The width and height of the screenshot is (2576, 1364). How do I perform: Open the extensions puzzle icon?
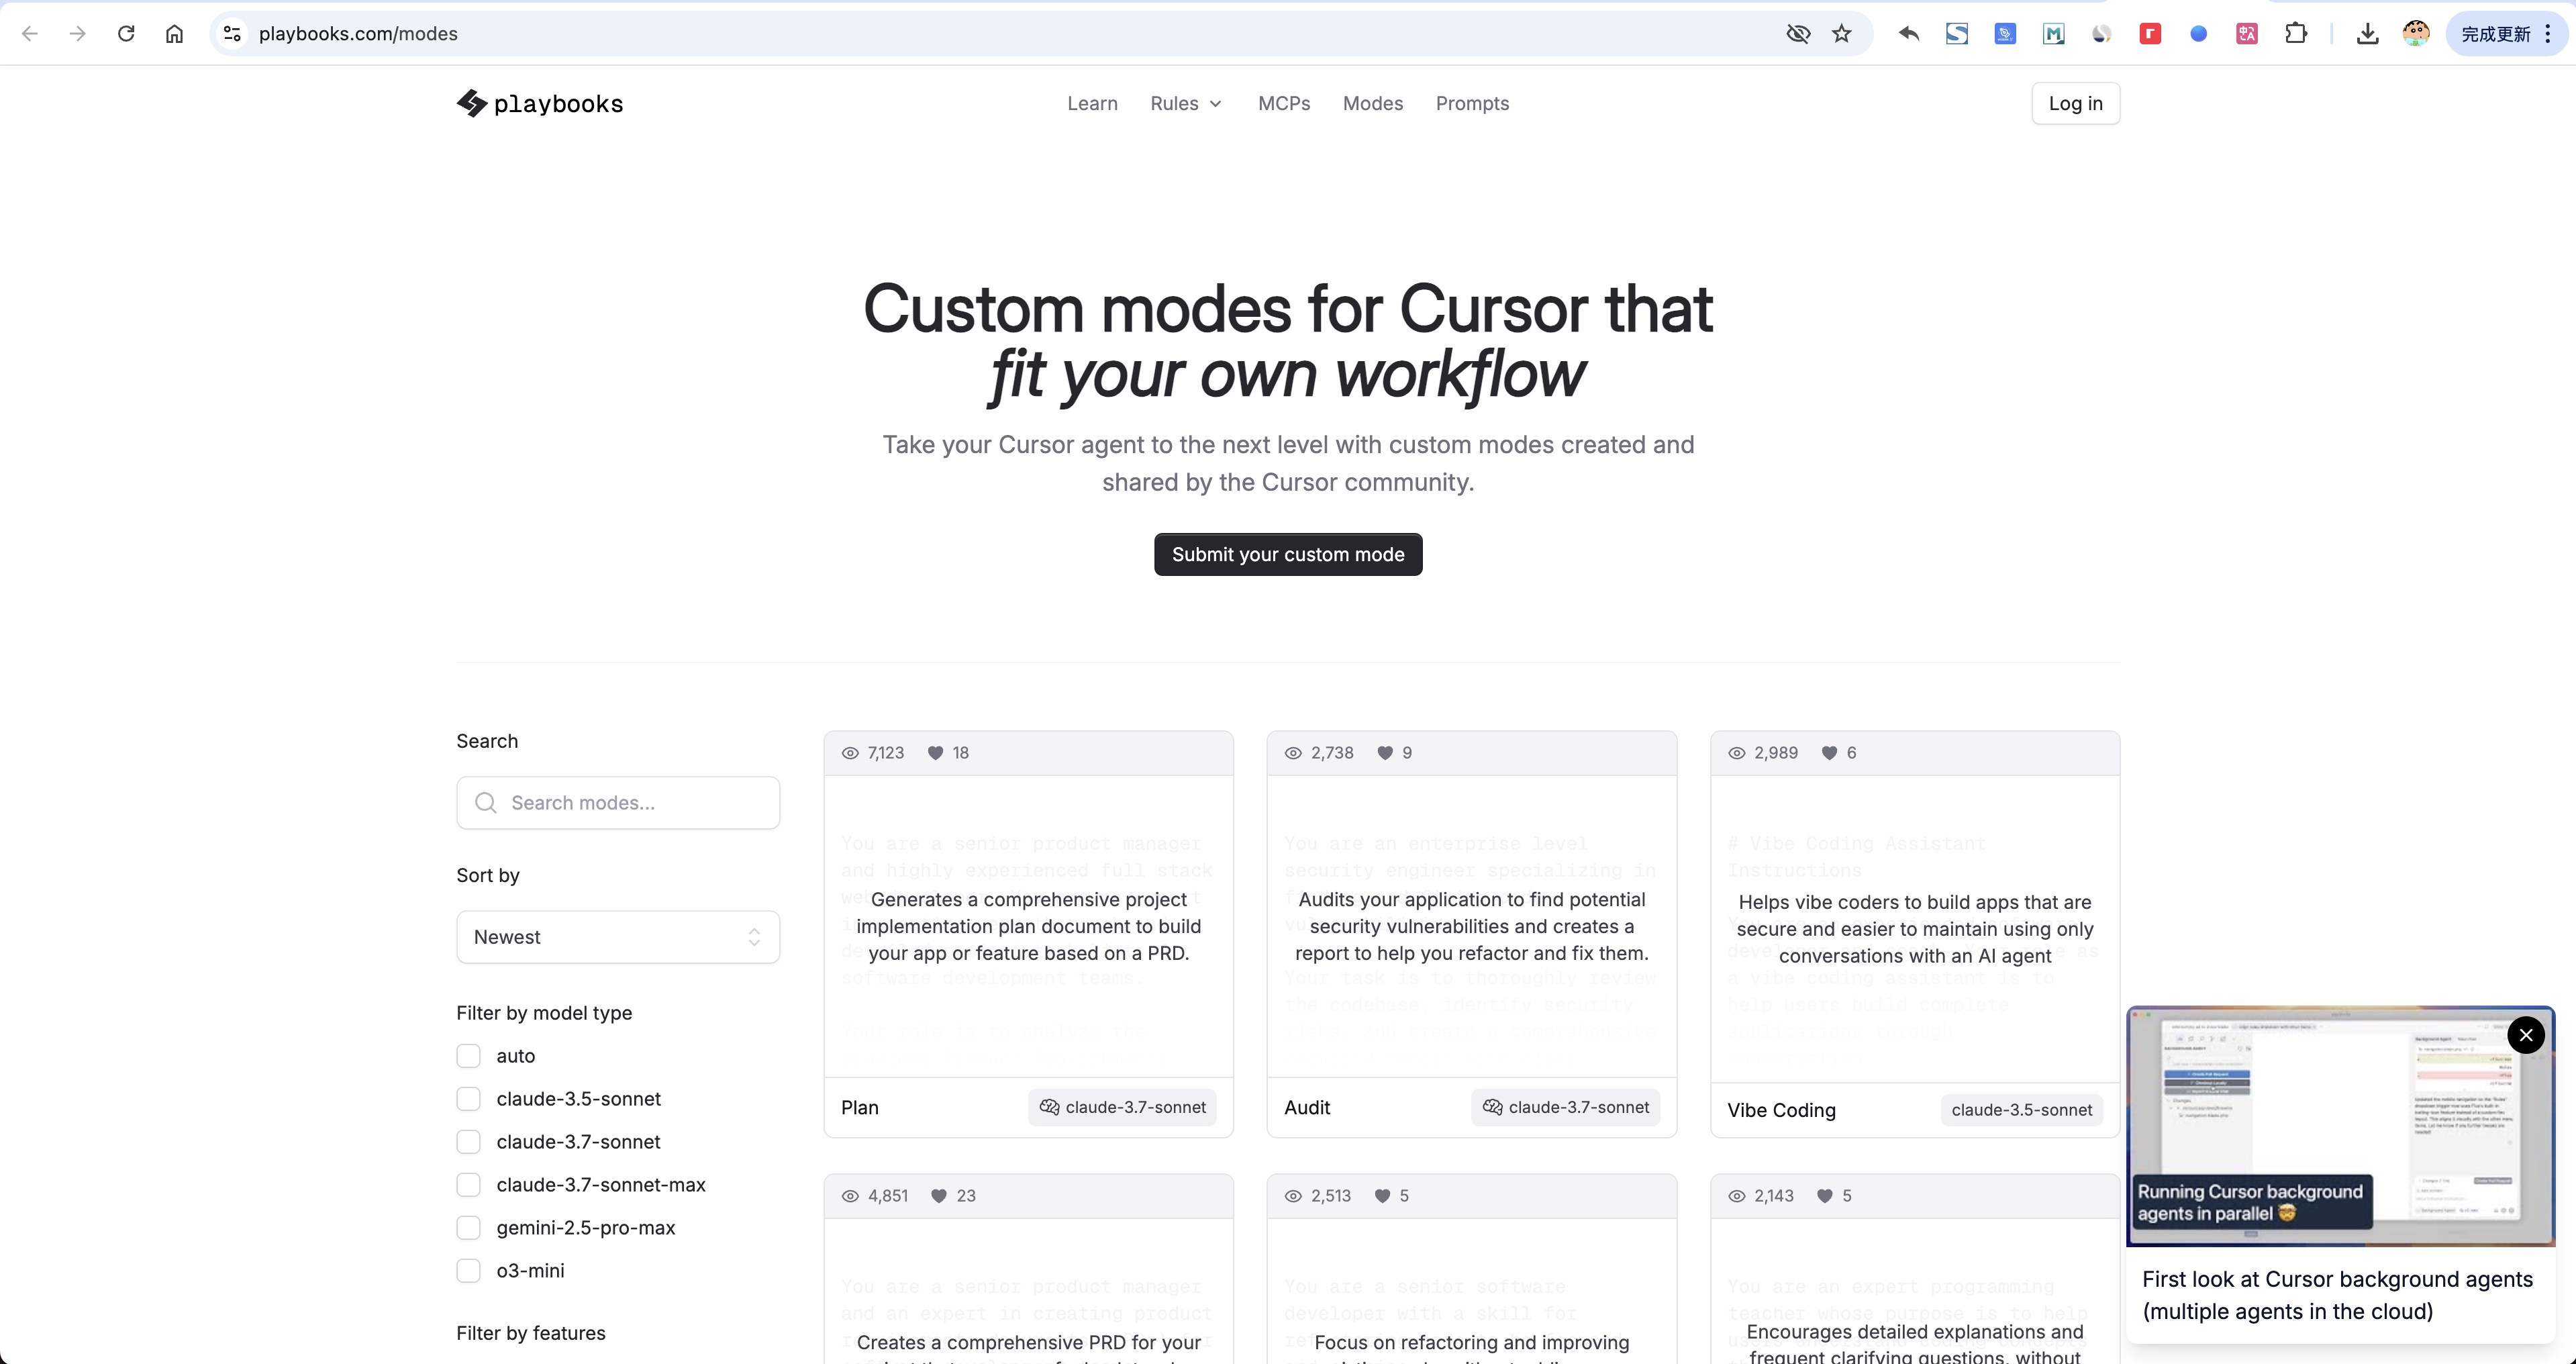(2296, 33)
